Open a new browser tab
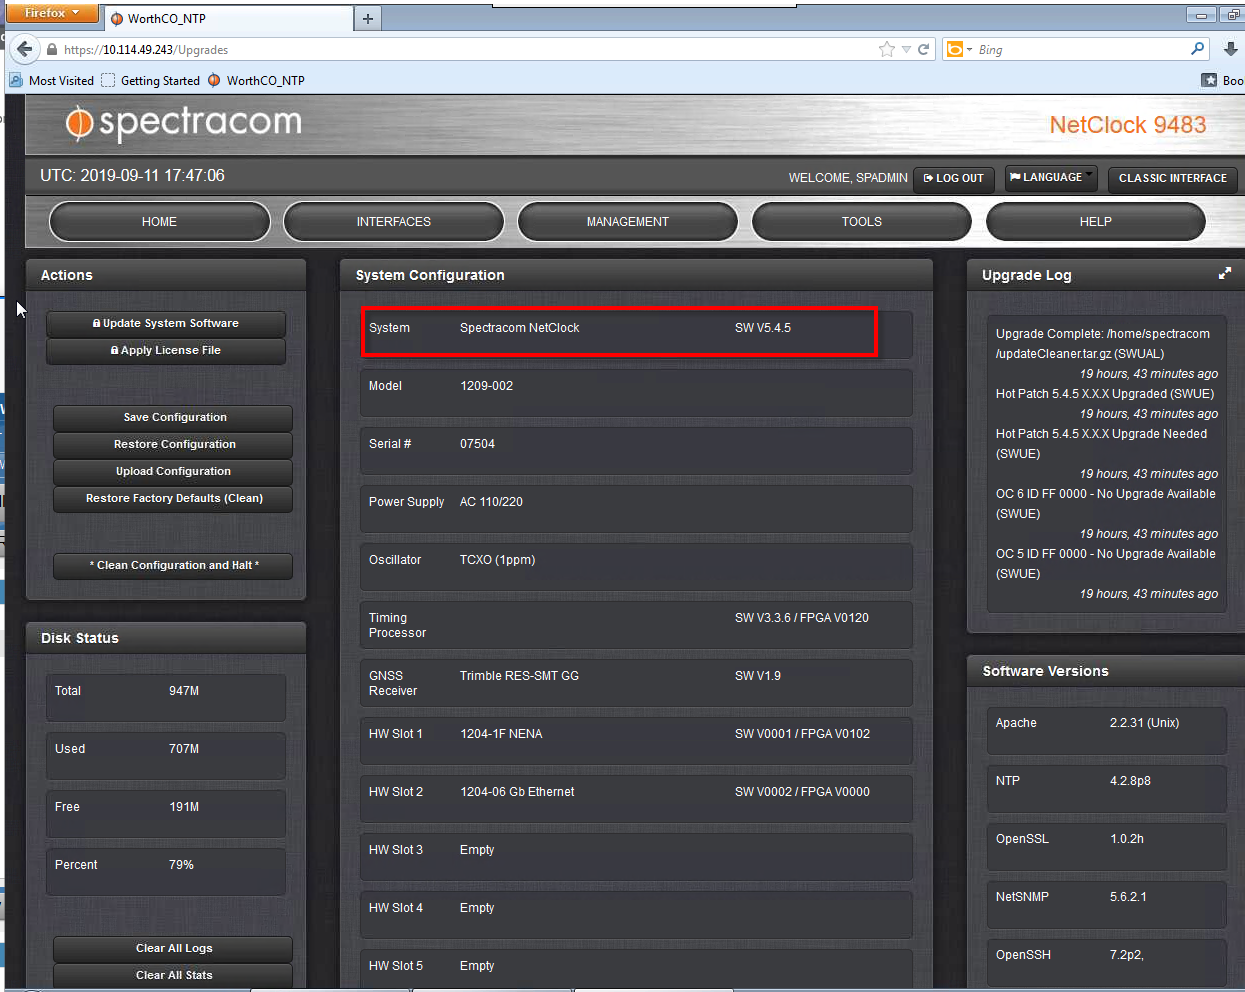Viewport: 1245px width, 992px height. pyautogui.click(x=368, y=18)
